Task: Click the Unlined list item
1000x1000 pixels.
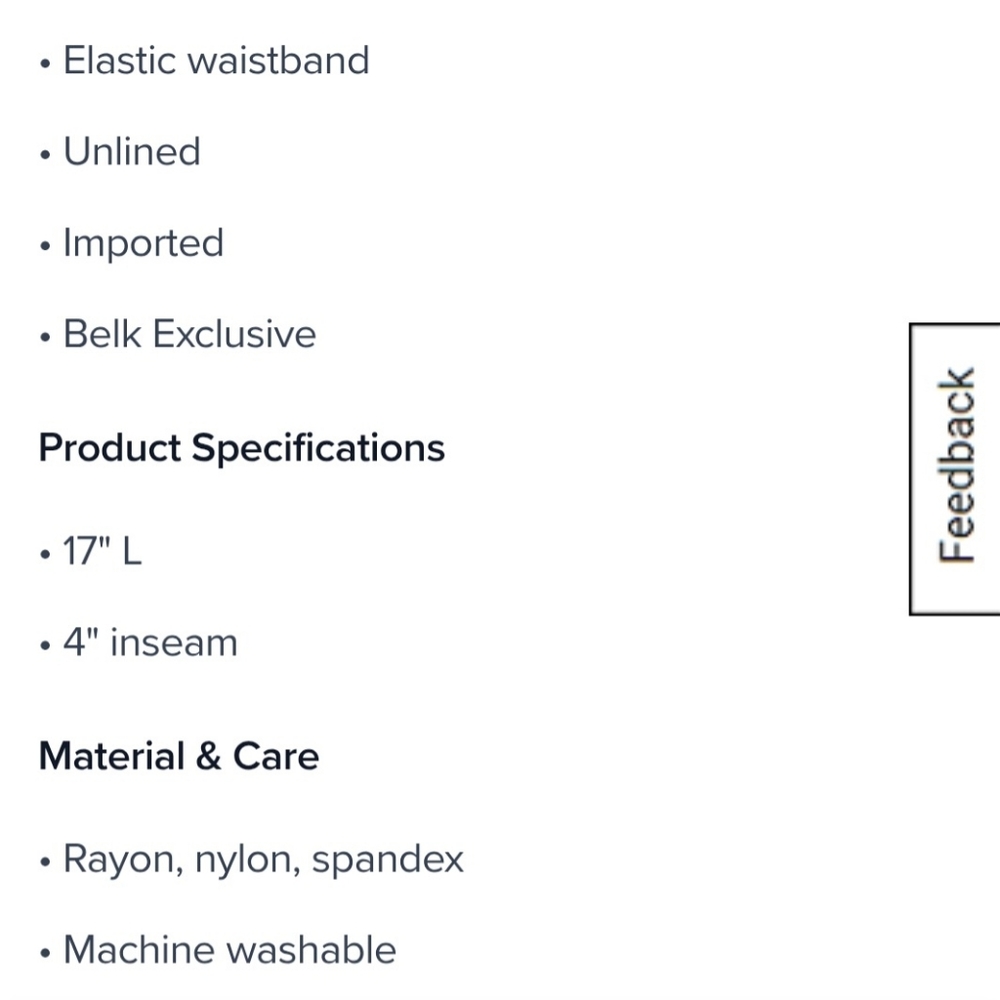Action: coord(132,152)
